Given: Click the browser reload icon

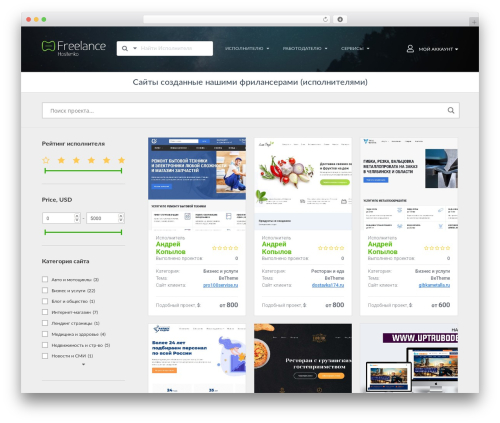Looking at the screenshot, I should pyautogui.click(x=325, y=19).
